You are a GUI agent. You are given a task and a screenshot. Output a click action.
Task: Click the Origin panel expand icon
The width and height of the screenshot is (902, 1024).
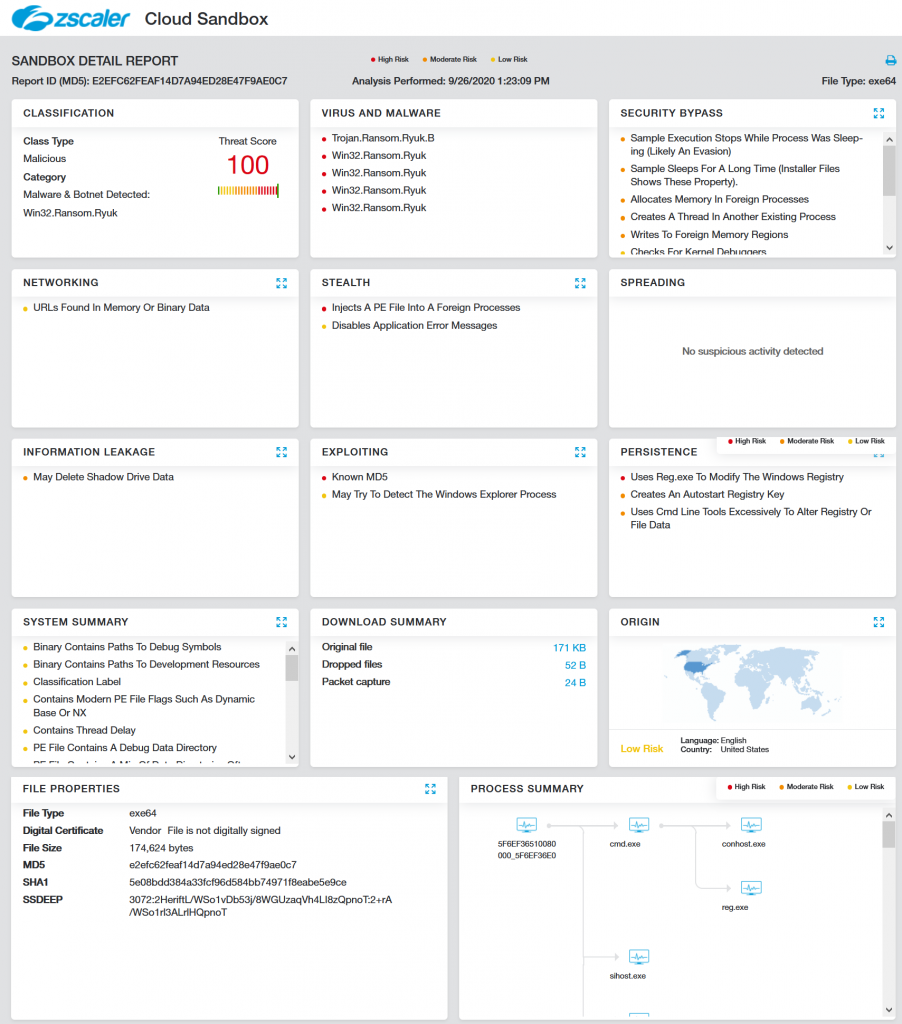[x=878, y=622]
